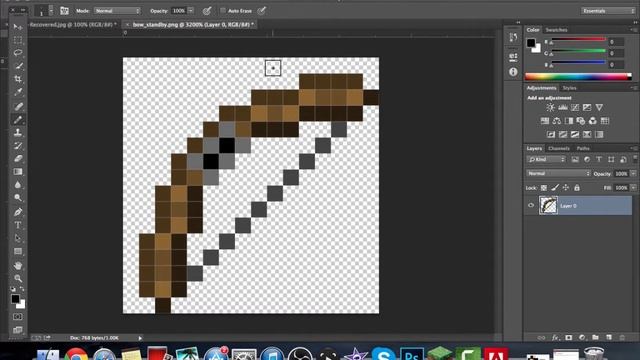Pick a color from the spectrum ramp
Image resolution: width=640 pixels, height=360 pixels.
tap(578, 76)
